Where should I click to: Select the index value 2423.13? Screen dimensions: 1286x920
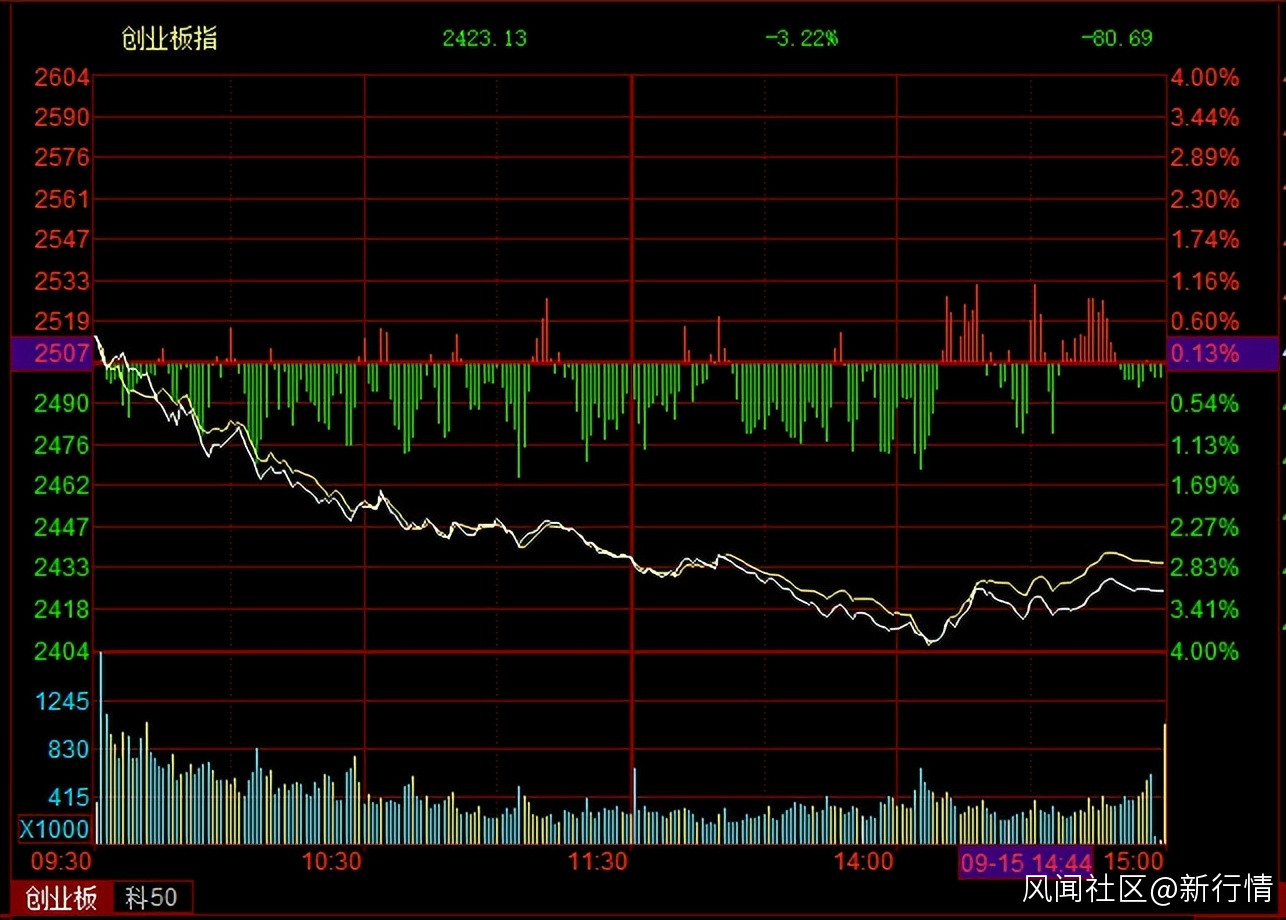pos(485,39)
